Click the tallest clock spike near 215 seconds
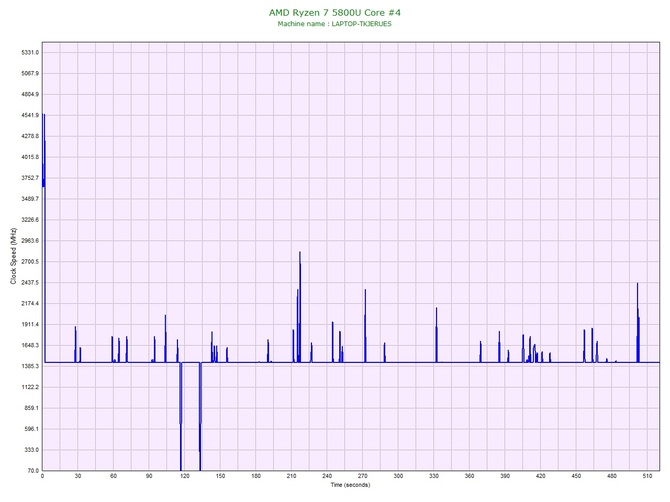Image resolution: width=670 pixels, height=502 pixels. point(300,305)
